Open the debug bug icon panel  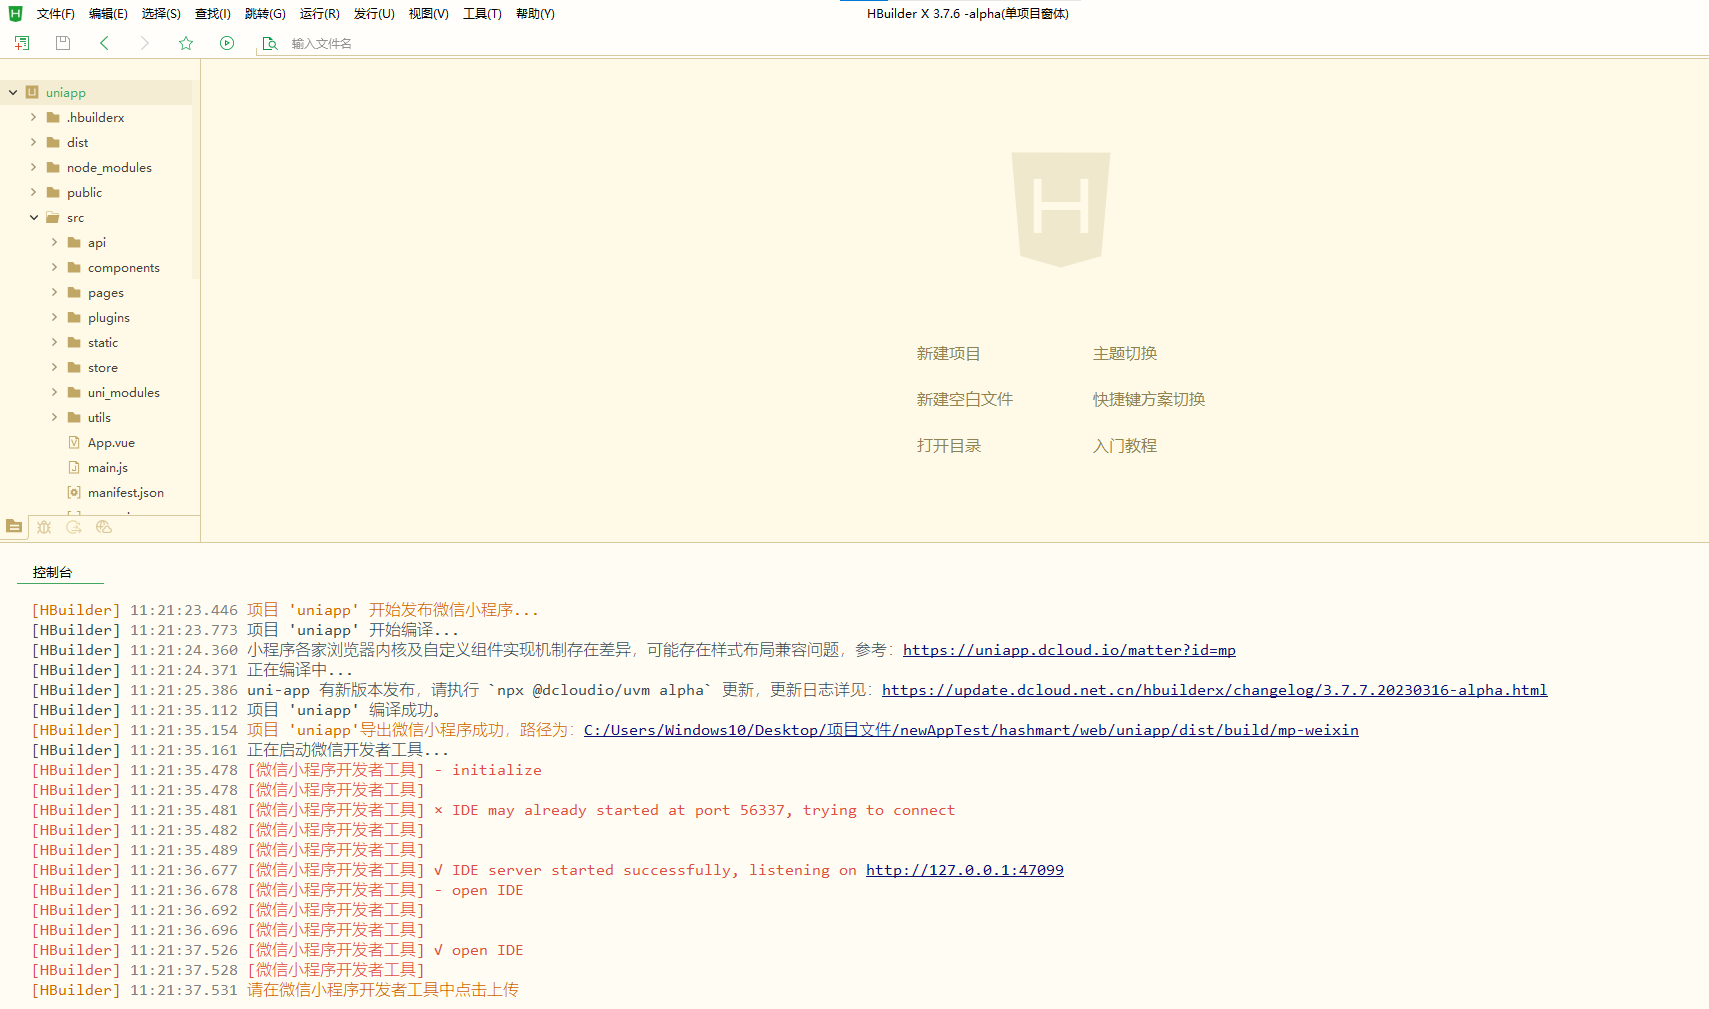tap(44, 527)
